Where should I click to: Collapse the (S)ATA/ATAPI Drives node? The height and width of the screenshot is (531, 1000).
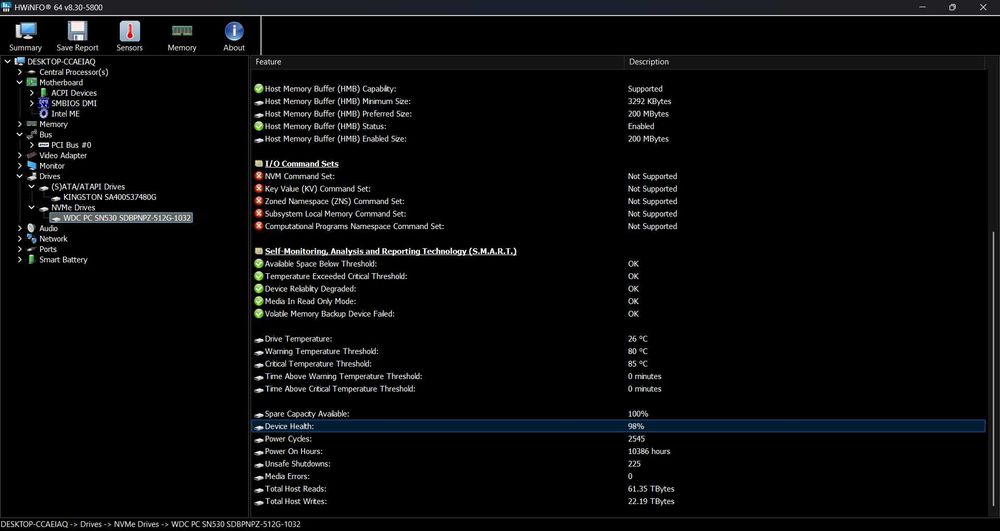pos(32,187)
